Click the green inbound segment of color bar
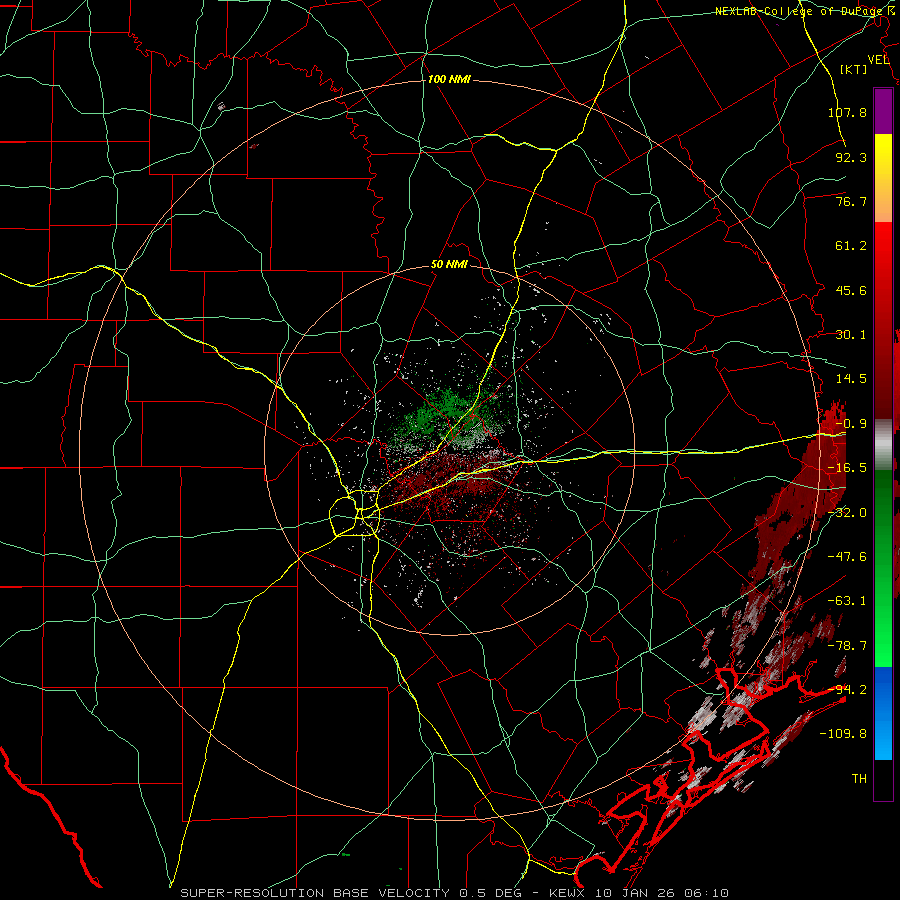Screen dimensions: 900x900 click(x=883, y=568)
